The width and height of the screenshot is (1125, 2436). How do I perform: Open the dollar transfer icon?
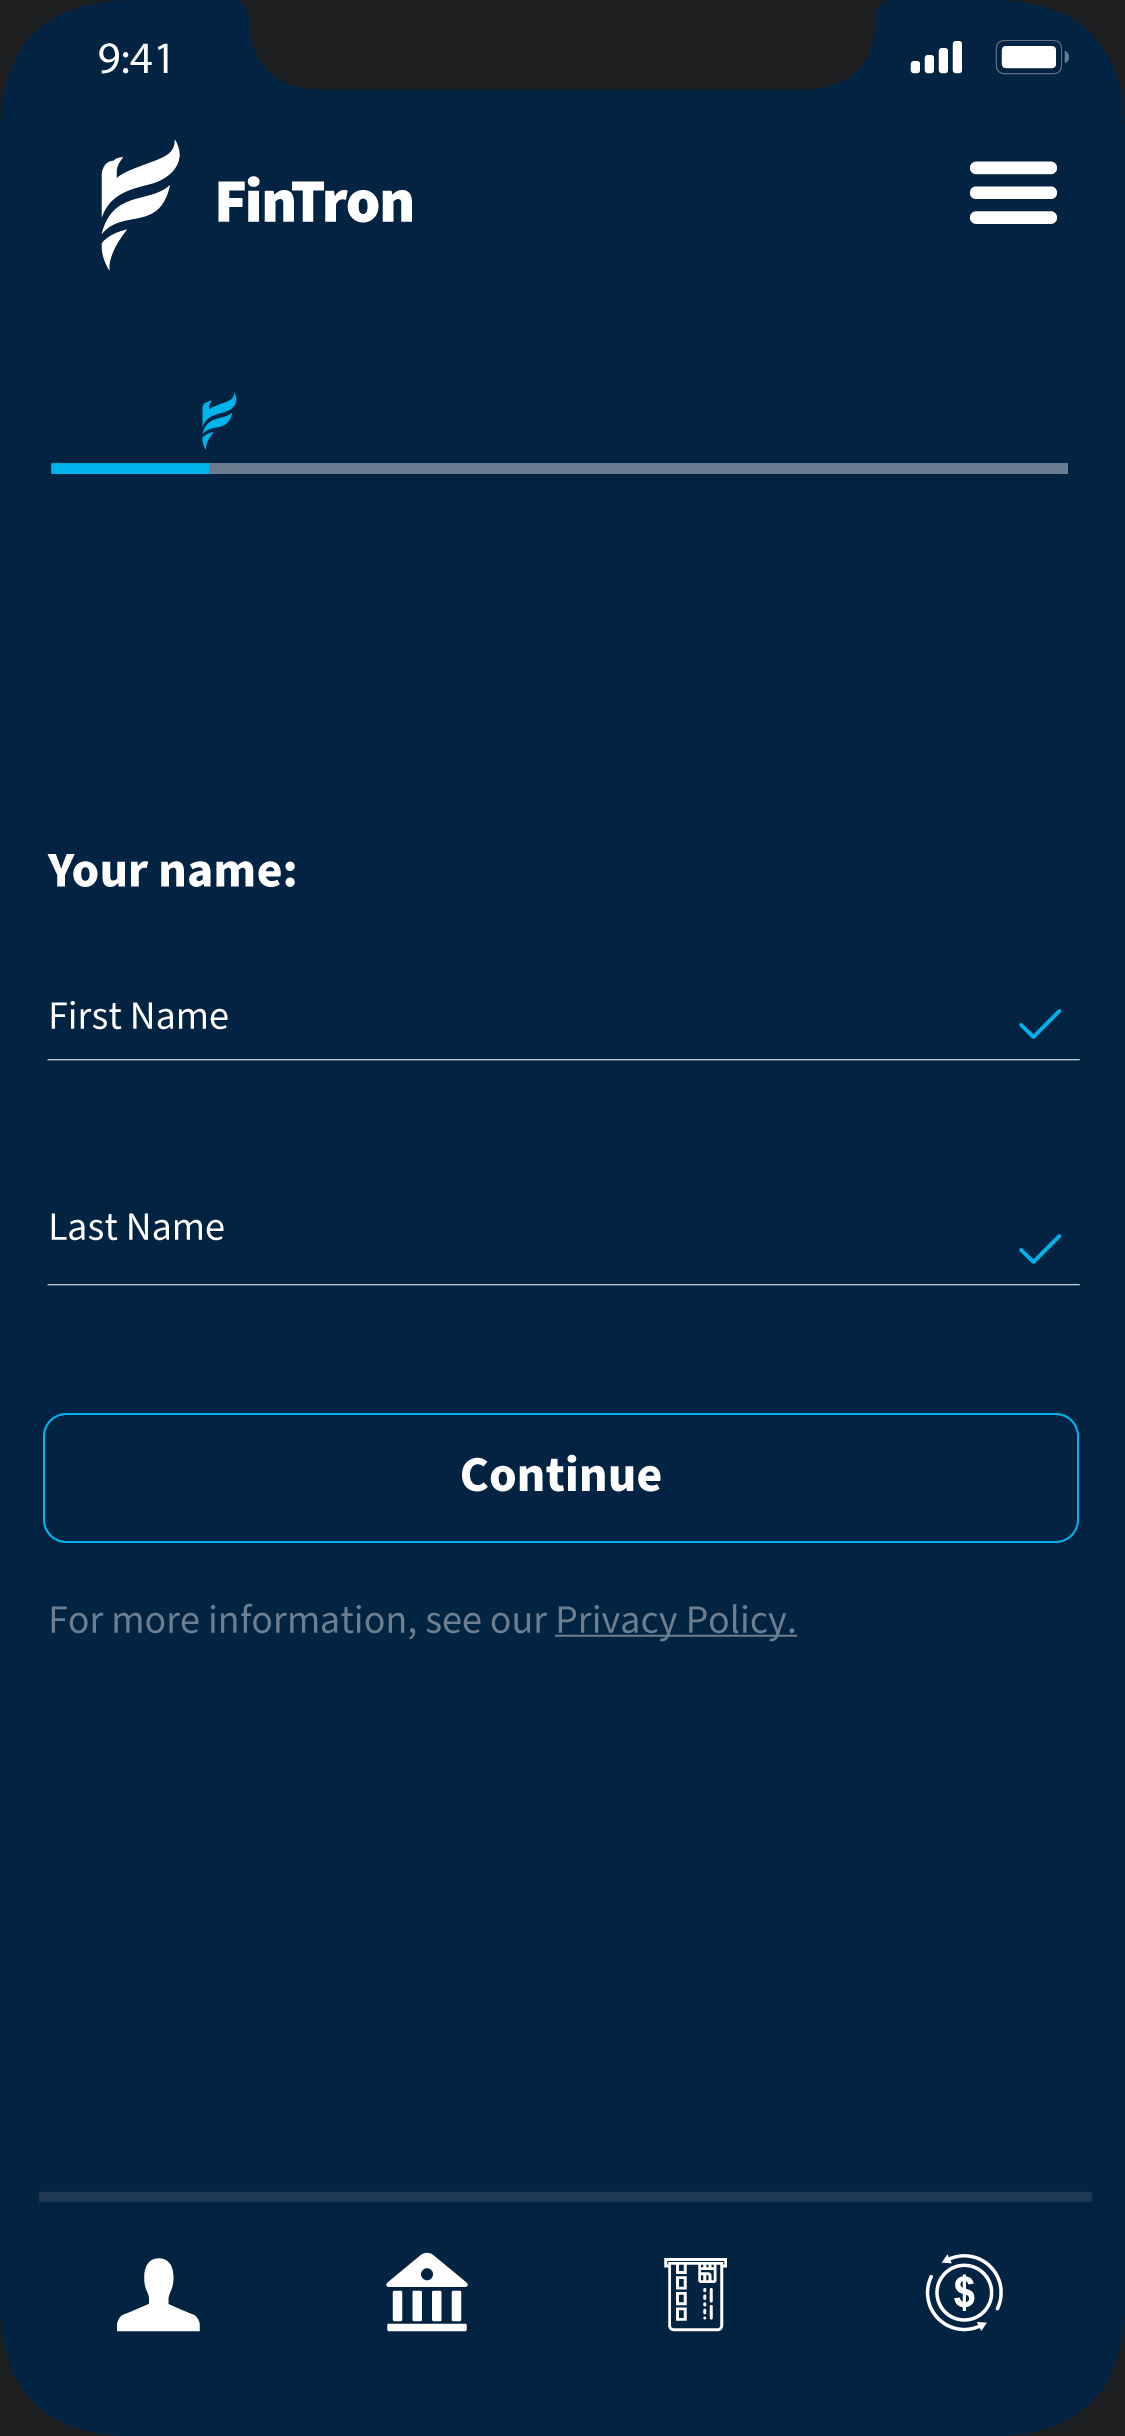point(964,2292)
